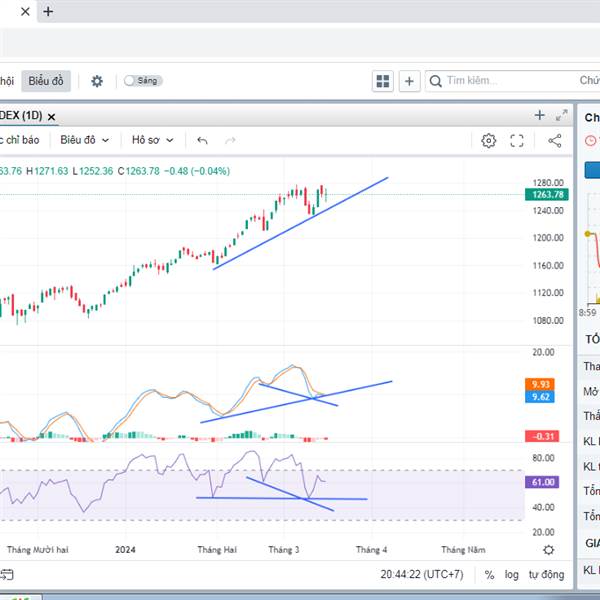Viewport: 600px width, 600px height.
Task: Open a new browser tab
Action: (x=48, y=12)
